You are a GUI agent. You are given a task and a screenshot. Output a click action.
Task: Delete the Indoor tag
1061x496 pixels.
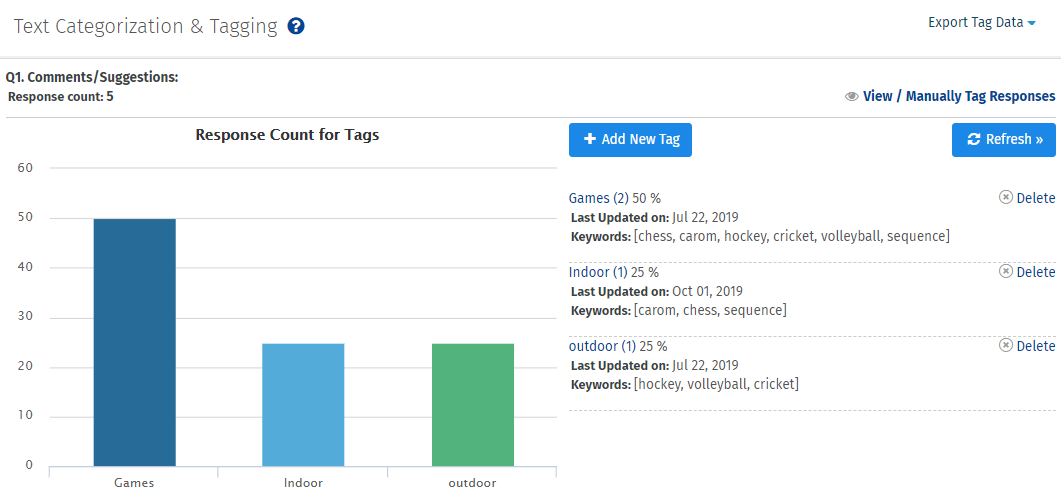click(1035, 272)
